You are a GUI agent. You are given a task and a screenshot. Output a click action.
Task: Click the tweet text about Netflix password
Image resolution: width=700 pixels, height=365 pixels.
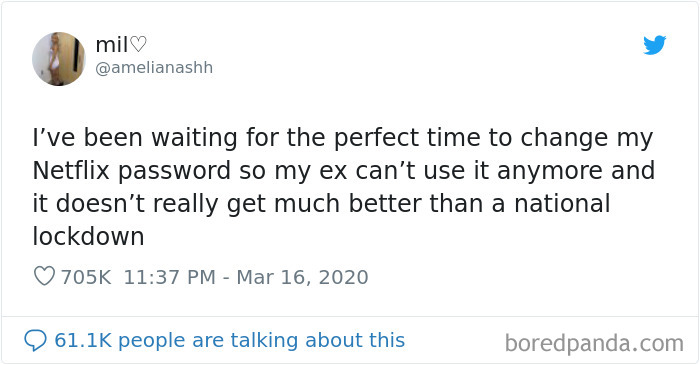point(343,187)
